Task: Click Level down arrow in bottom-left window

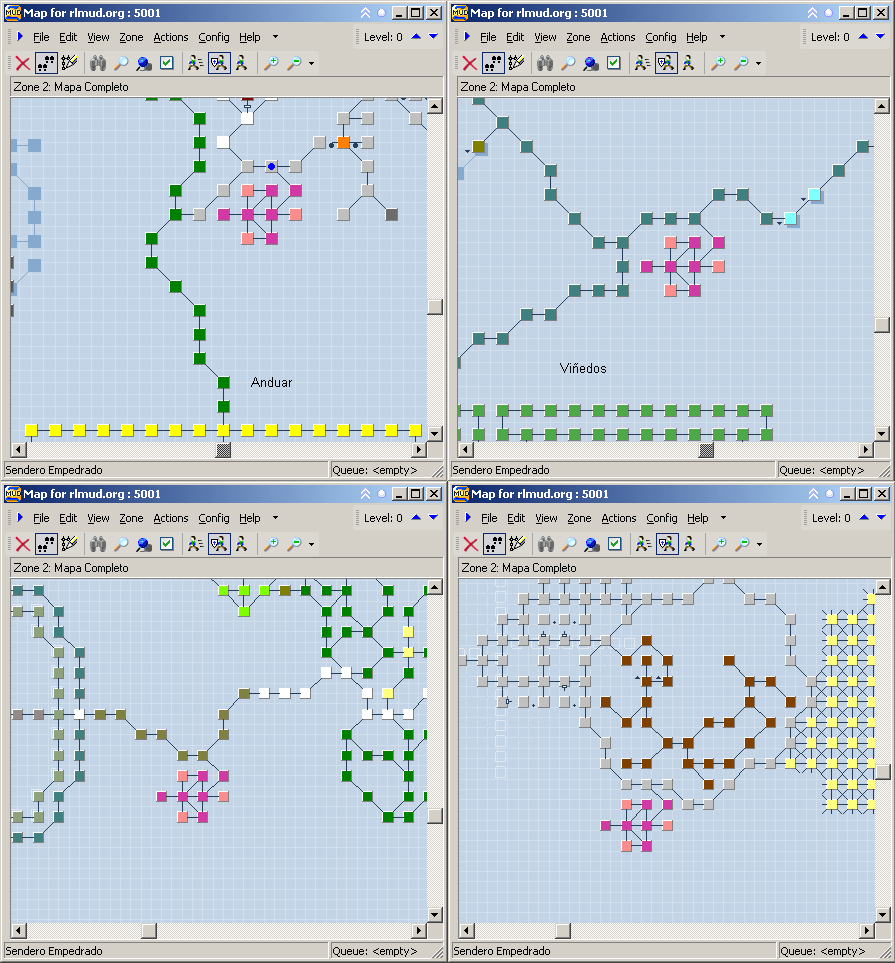Action: pos(433,518)
